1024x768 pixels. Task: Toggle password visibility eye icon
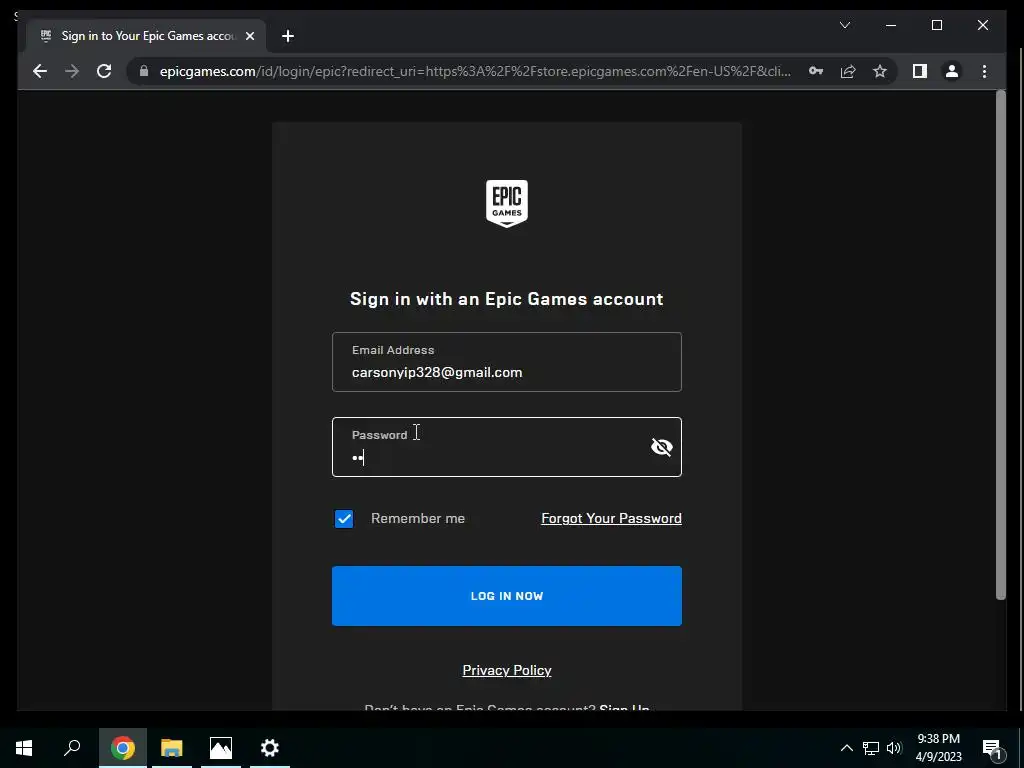tap(662, 447)
